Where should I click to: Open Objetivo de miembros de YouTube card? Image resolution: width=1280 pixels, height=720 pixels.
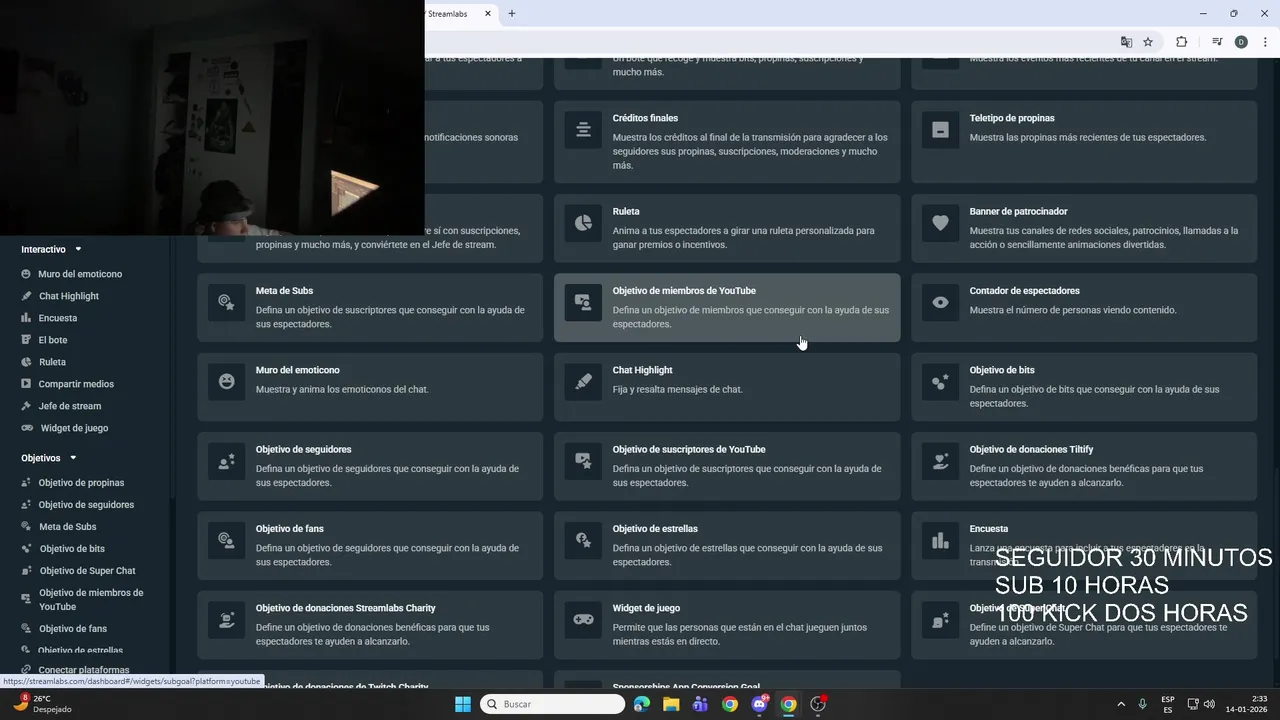tap(727, 307)
